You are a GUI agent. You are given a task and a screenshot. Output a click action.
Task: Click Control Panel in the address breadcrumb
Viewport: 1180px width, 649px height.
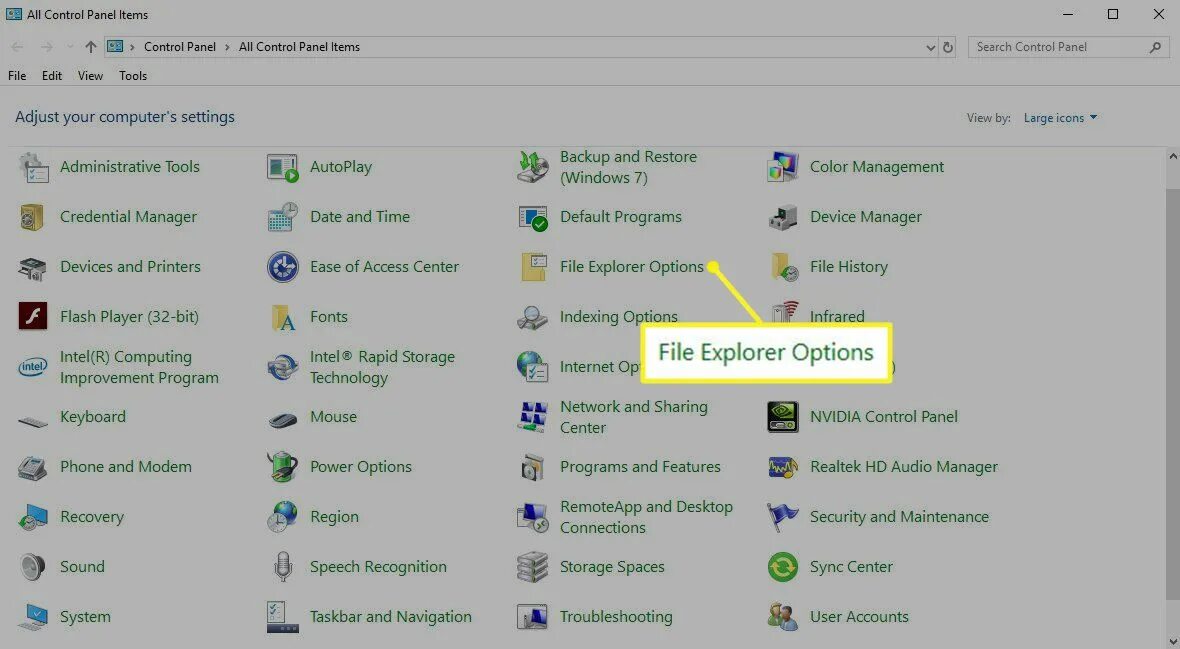pyautogui.click(x=180, y=47)
